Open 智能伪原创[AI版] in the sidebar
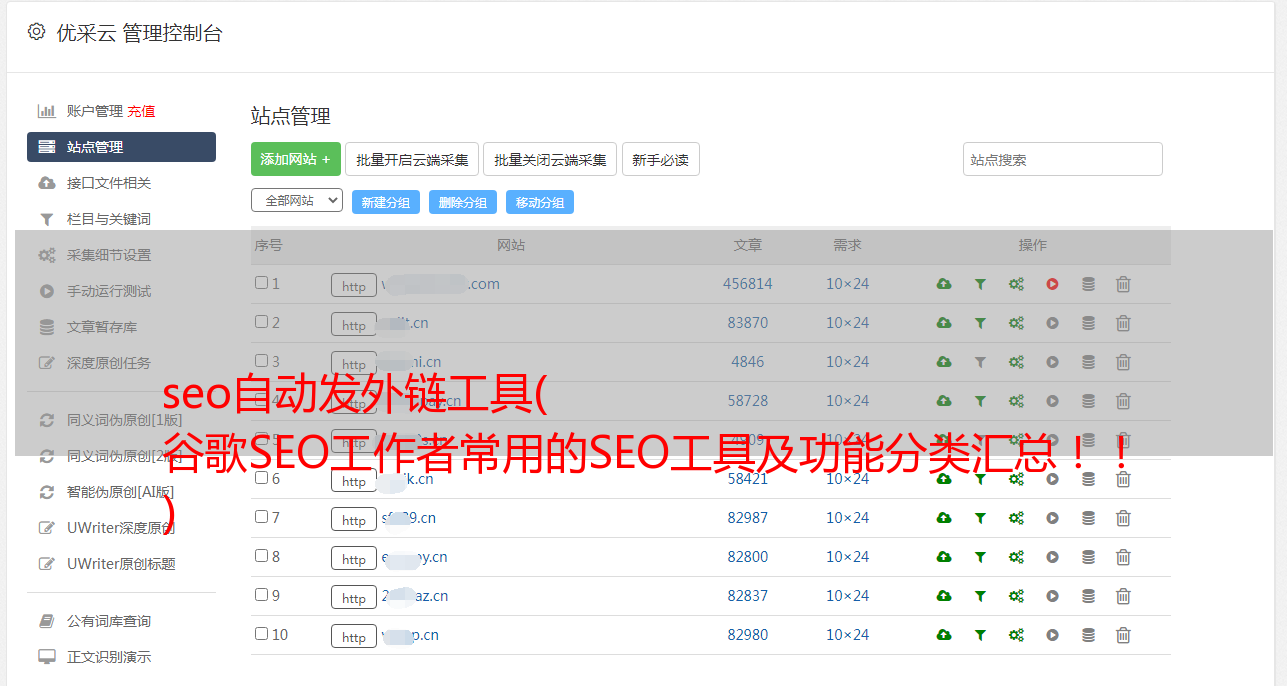 (x=121, y=492)
